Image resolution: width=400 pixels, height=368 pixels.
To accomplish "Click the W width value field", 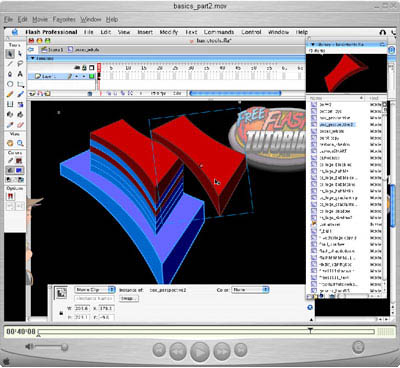I will point(82,309).
